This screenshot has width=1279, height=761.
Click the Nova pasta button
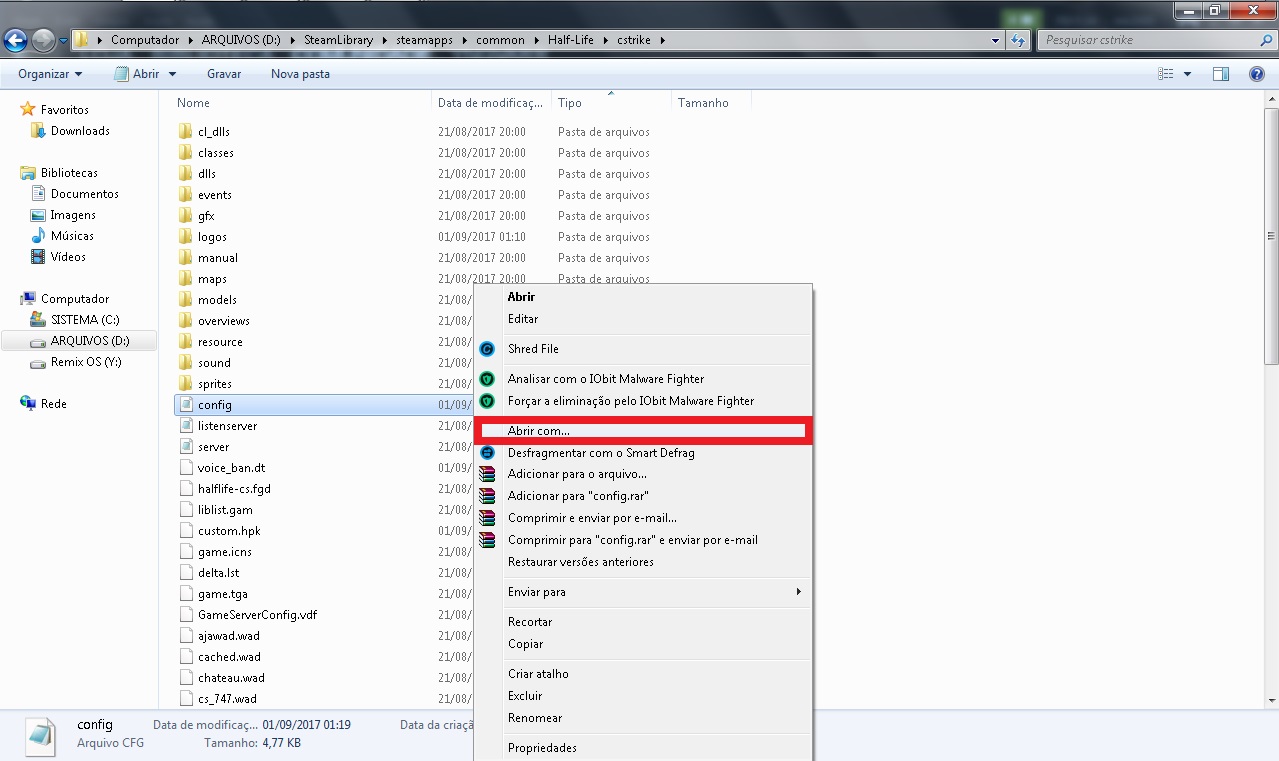pos(300,74)
